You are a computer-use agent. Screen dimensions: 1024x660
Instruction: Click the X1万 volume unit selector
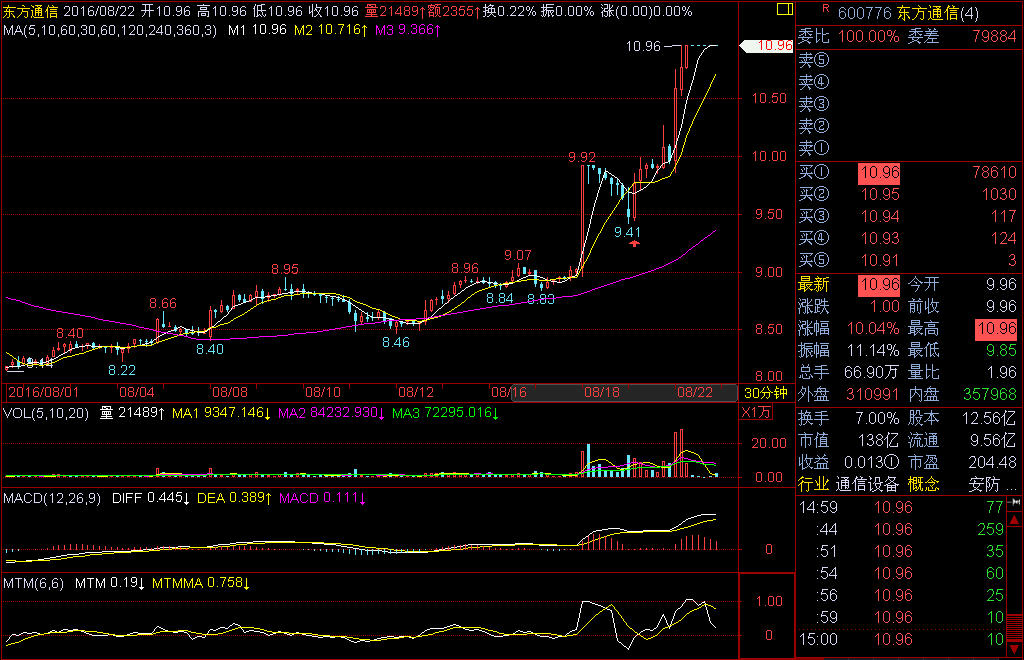pos(756,413)
